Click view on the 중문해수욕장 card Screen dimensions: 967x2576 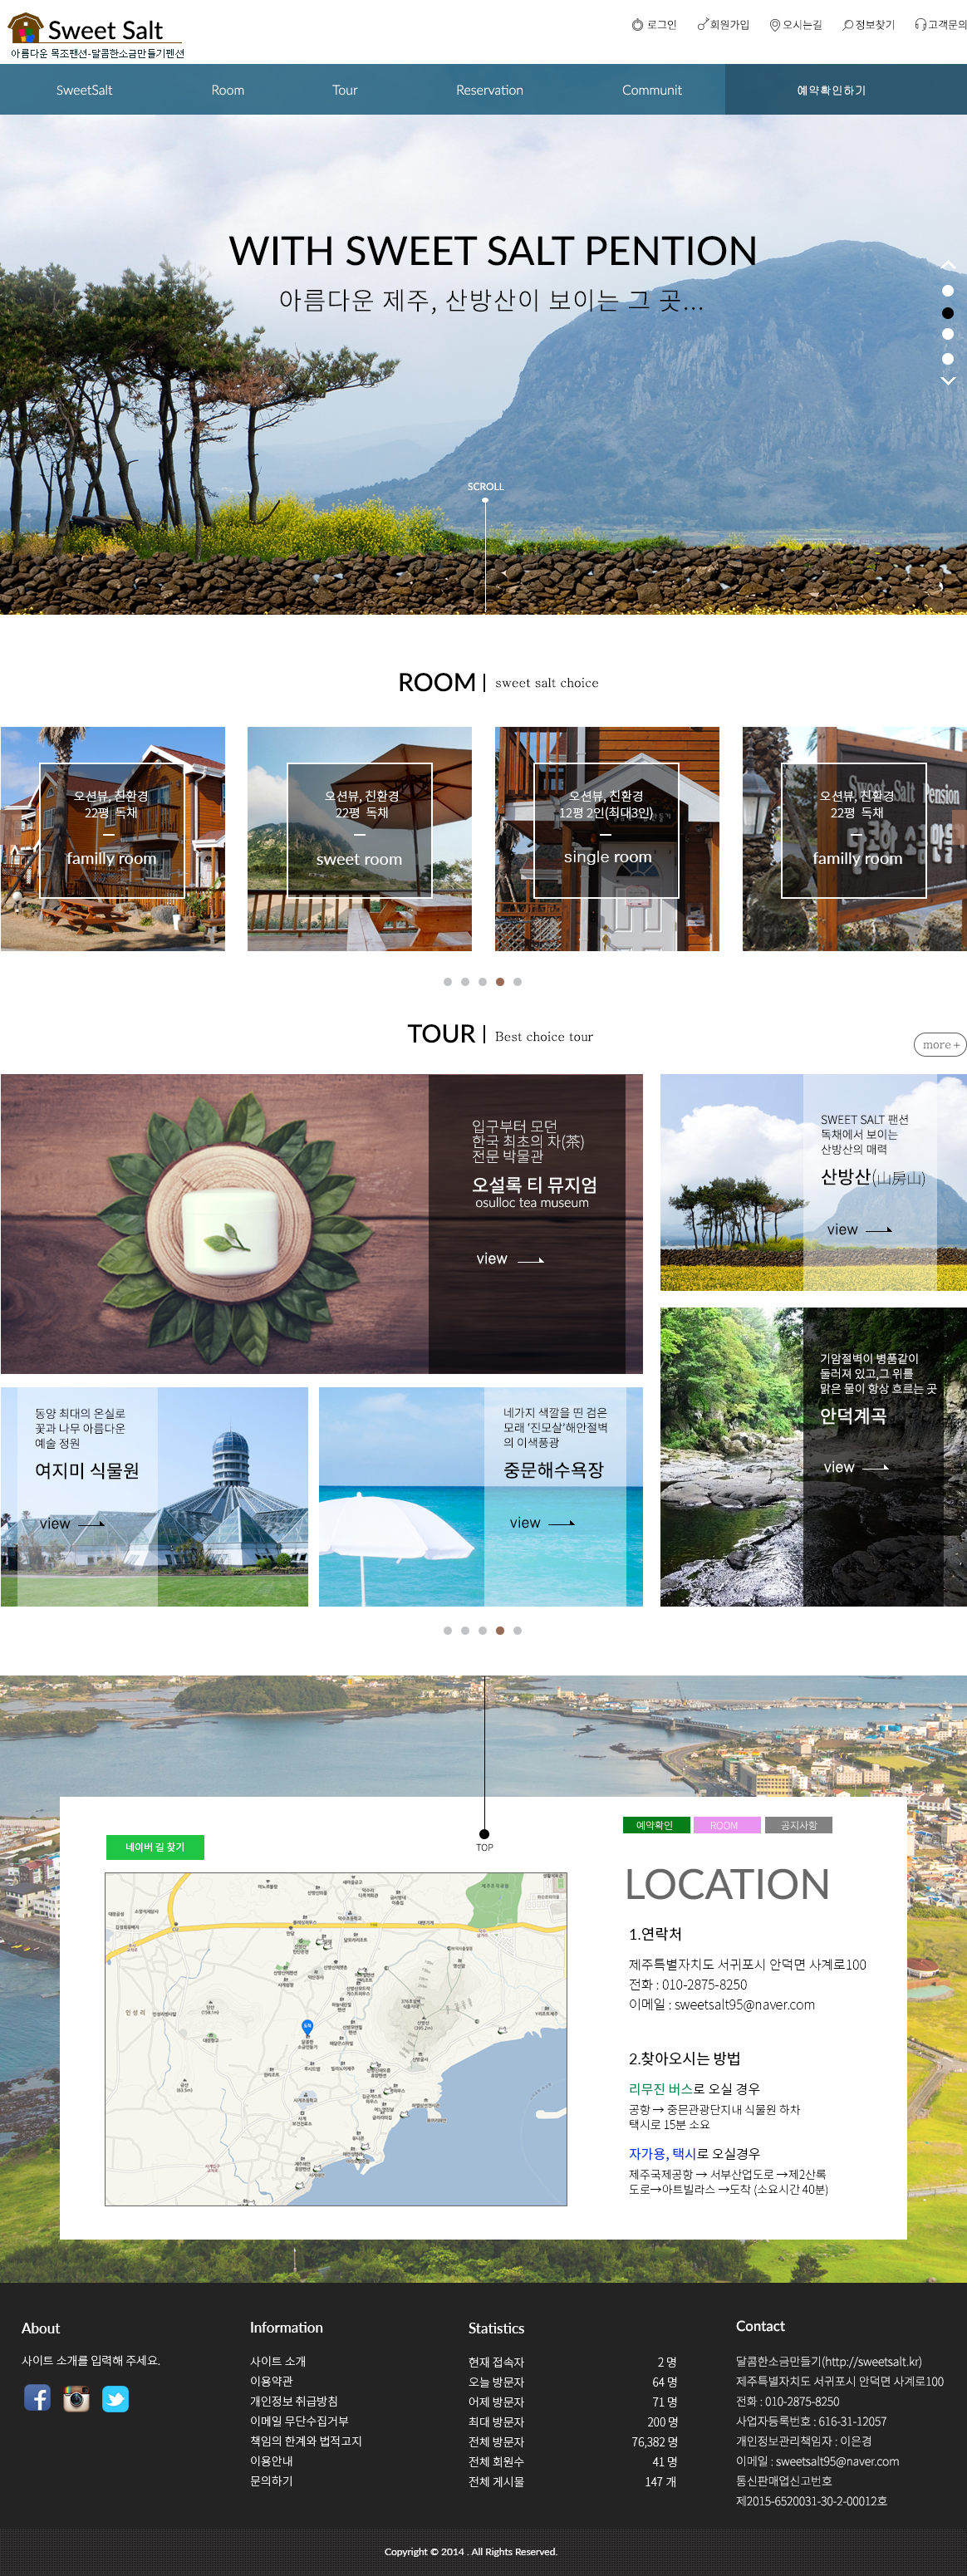coord(542,1523)
